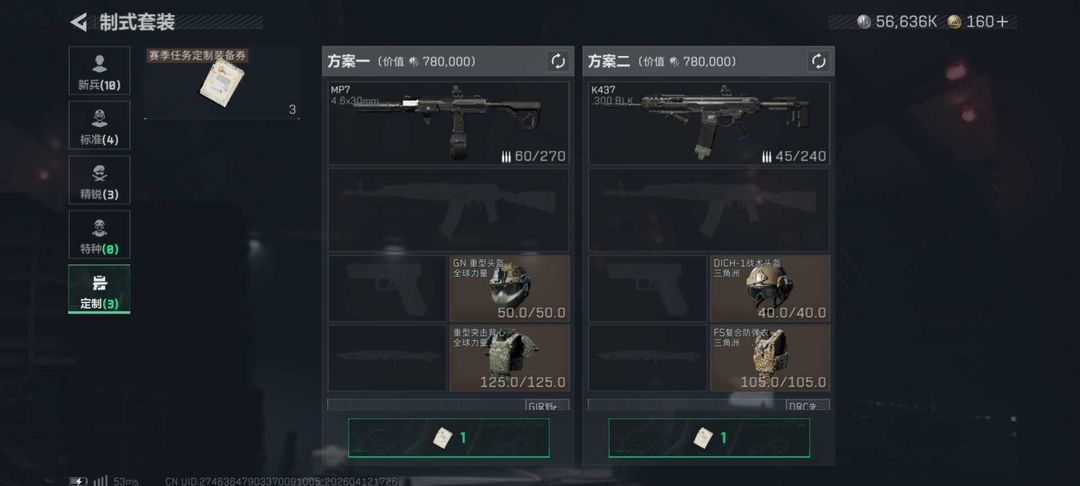The image size is (1080, 486).
Task: Inspect the MP7 weapon slot
Action: 448,123
